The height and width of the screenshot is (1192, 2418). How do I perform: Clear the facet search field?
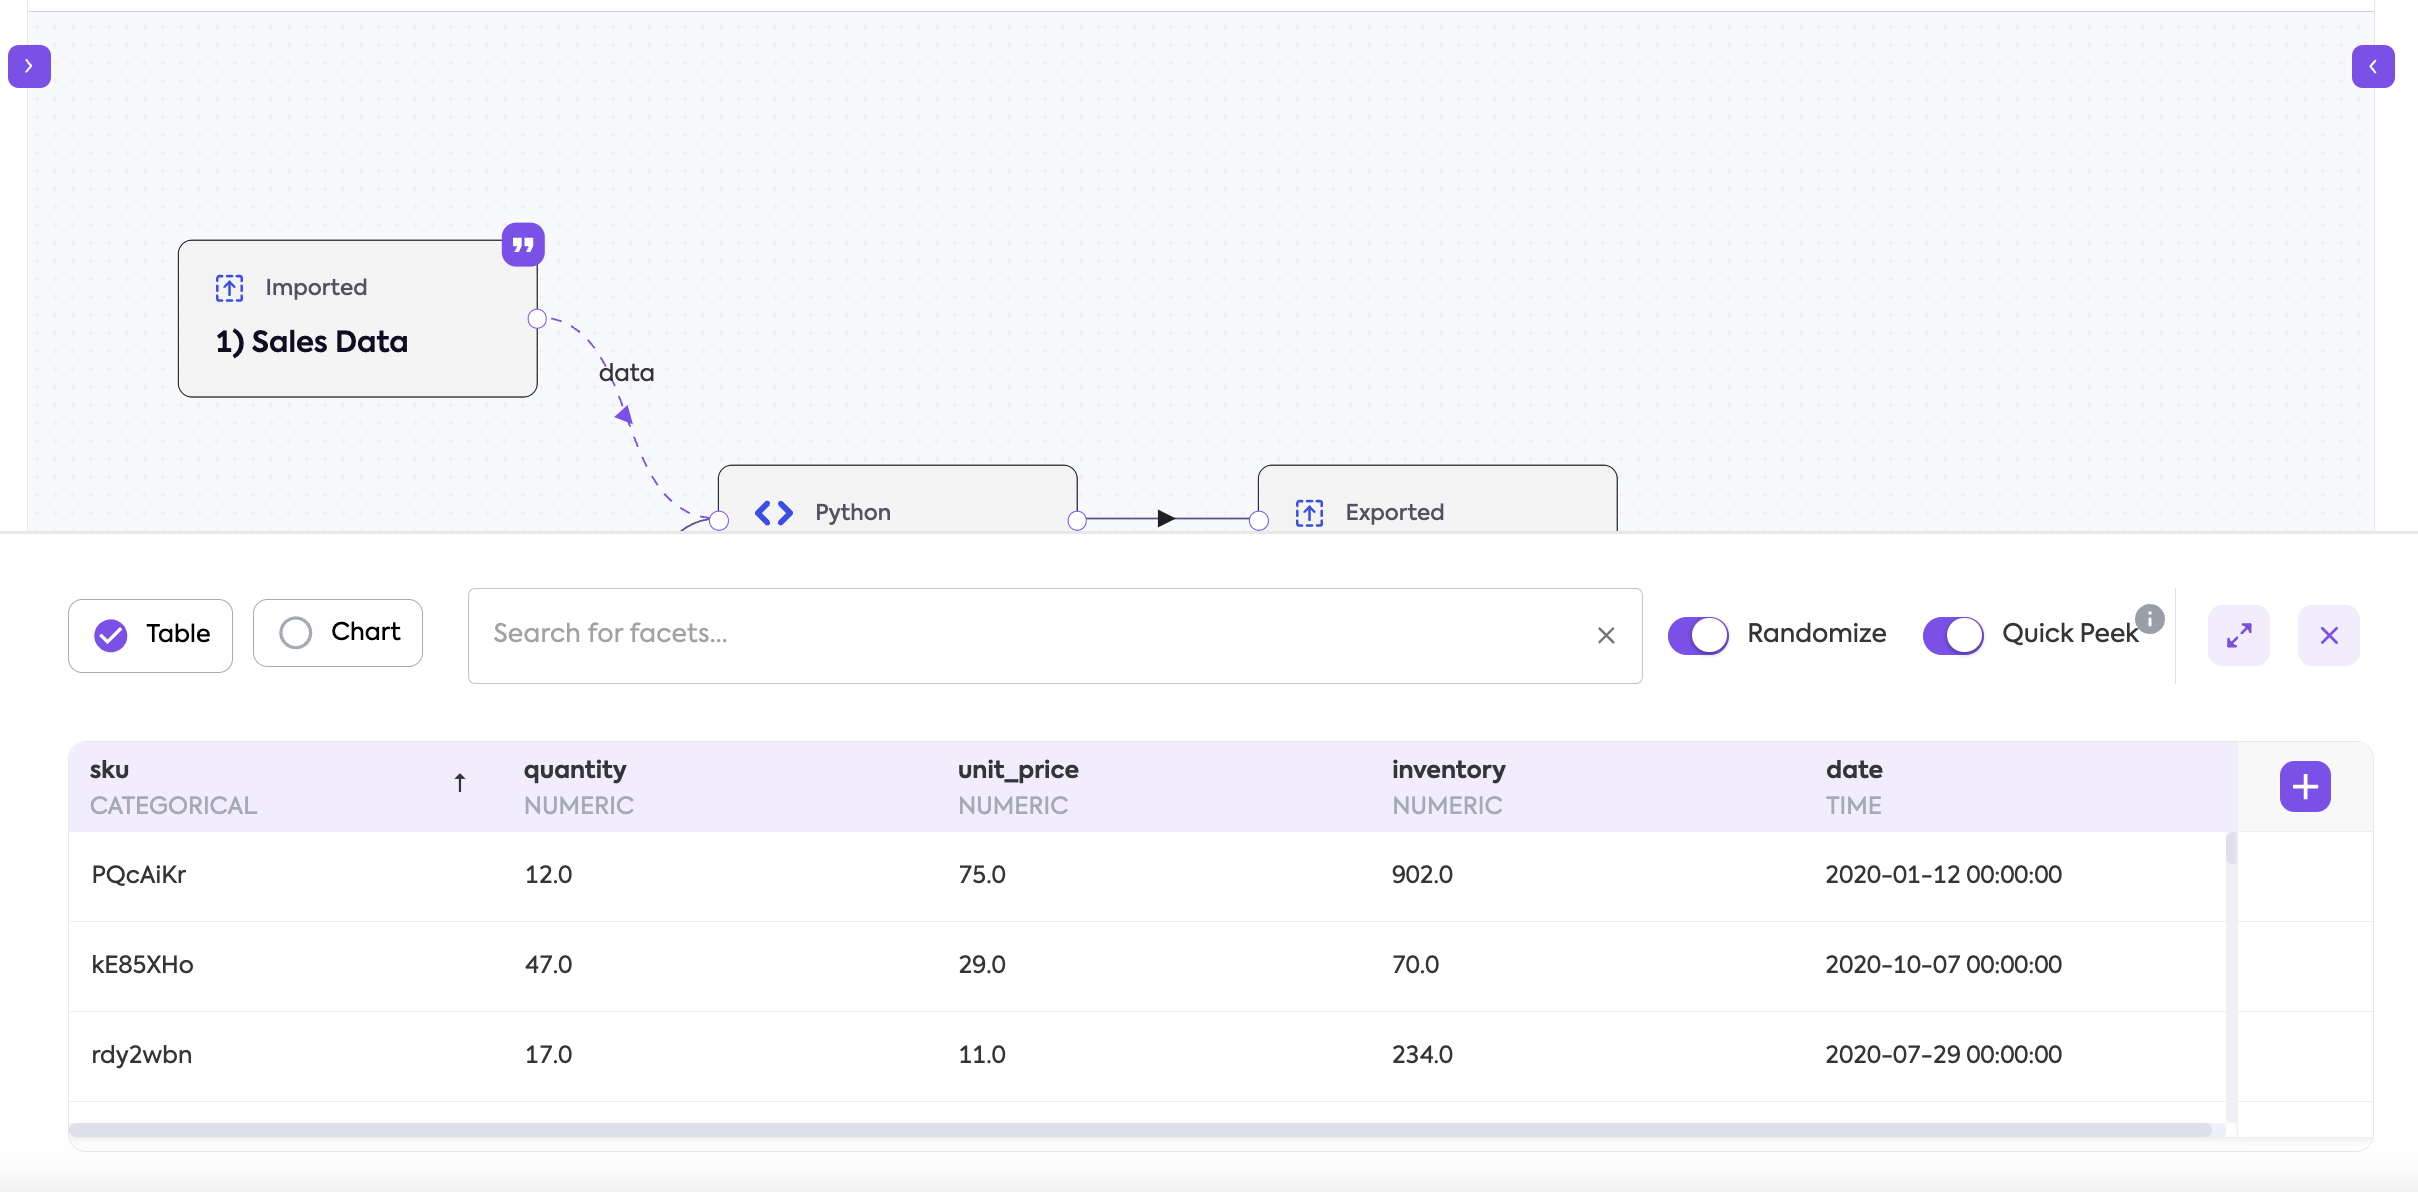point(1606,636)
